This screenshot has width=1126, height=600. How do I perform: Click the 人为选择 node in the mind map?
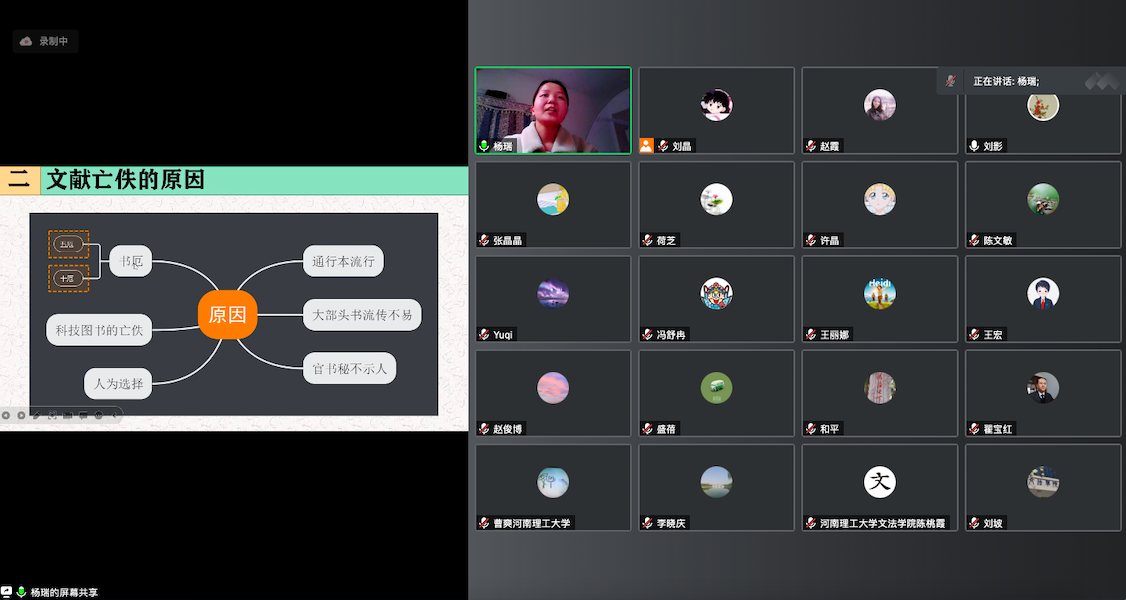click(118, 383)
